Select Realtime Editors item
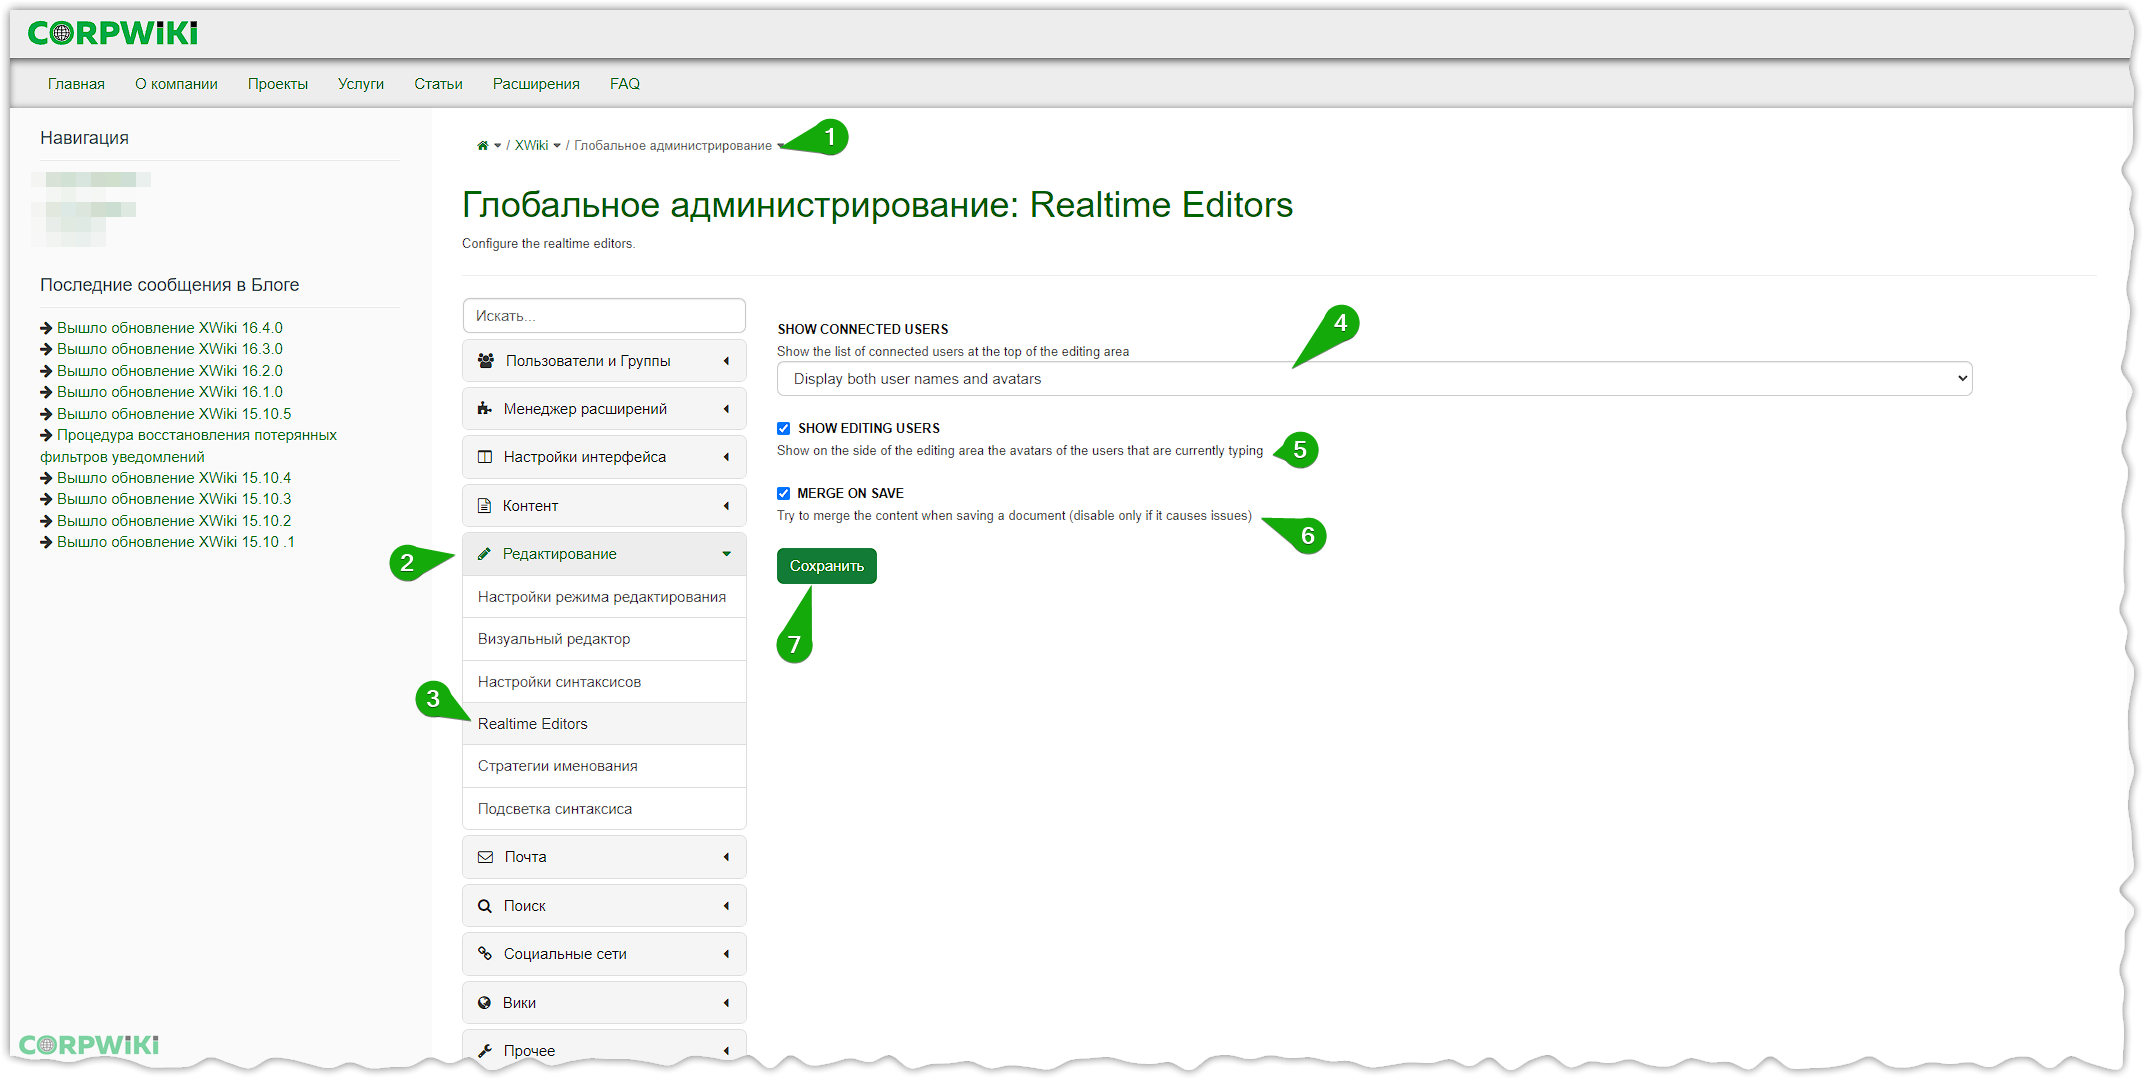The image size is (2144, 1080). point(604,724)
